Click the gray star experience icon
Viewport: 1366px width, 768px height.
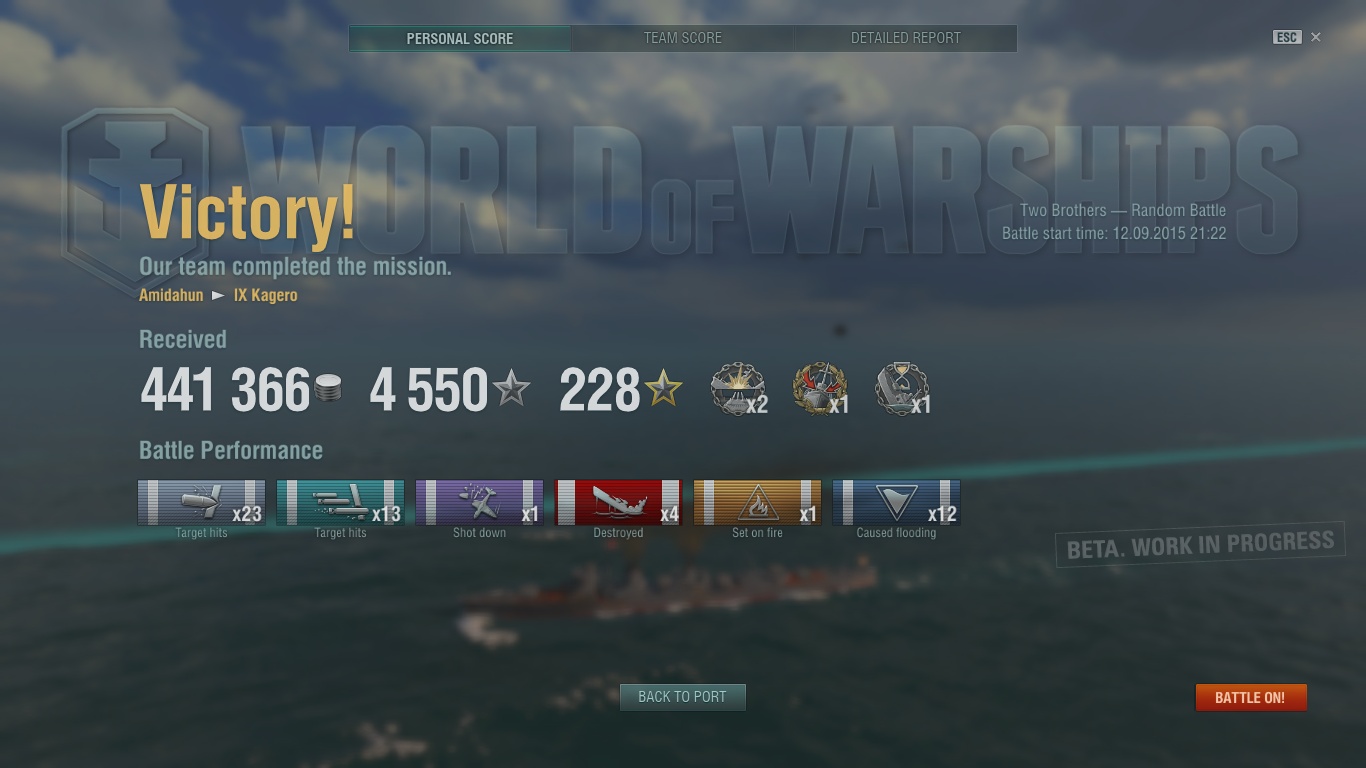pyautogui.click(x=512, y=388)
